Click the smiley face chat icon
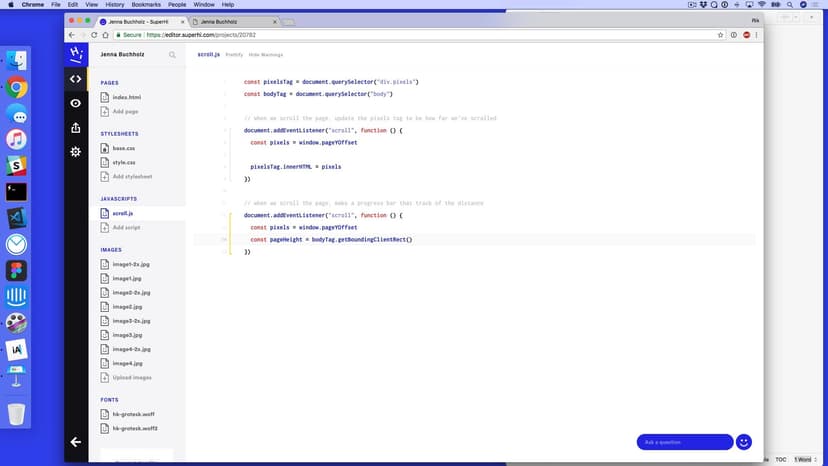828x466 pixels. coord(743,442)
